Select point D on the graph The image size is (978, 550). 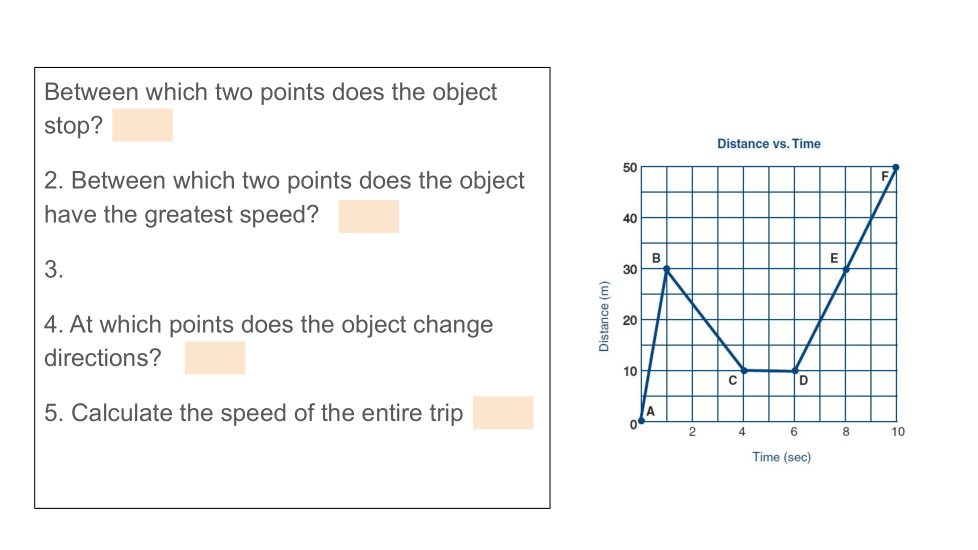click(x=795, y=371)
